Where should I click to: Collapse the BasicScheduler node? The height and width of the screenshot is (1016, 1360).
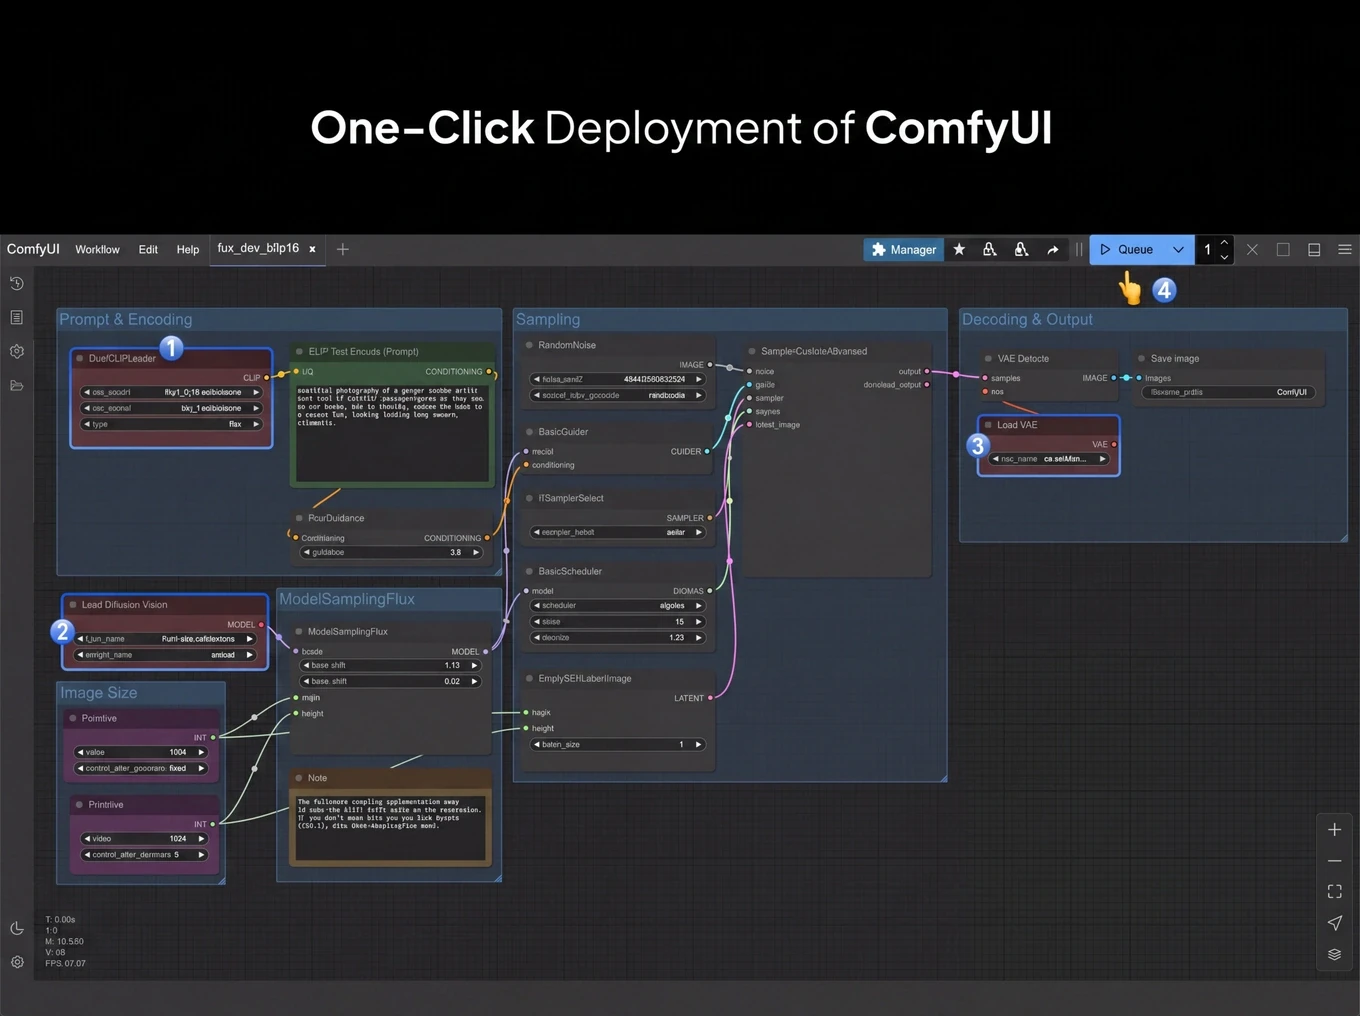(529, 571)
